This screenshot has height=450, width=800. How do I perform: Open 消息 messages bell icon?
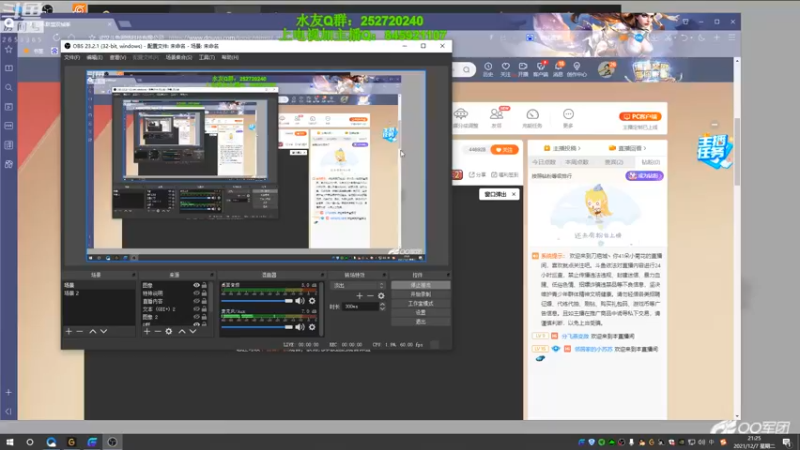(559, 69)
